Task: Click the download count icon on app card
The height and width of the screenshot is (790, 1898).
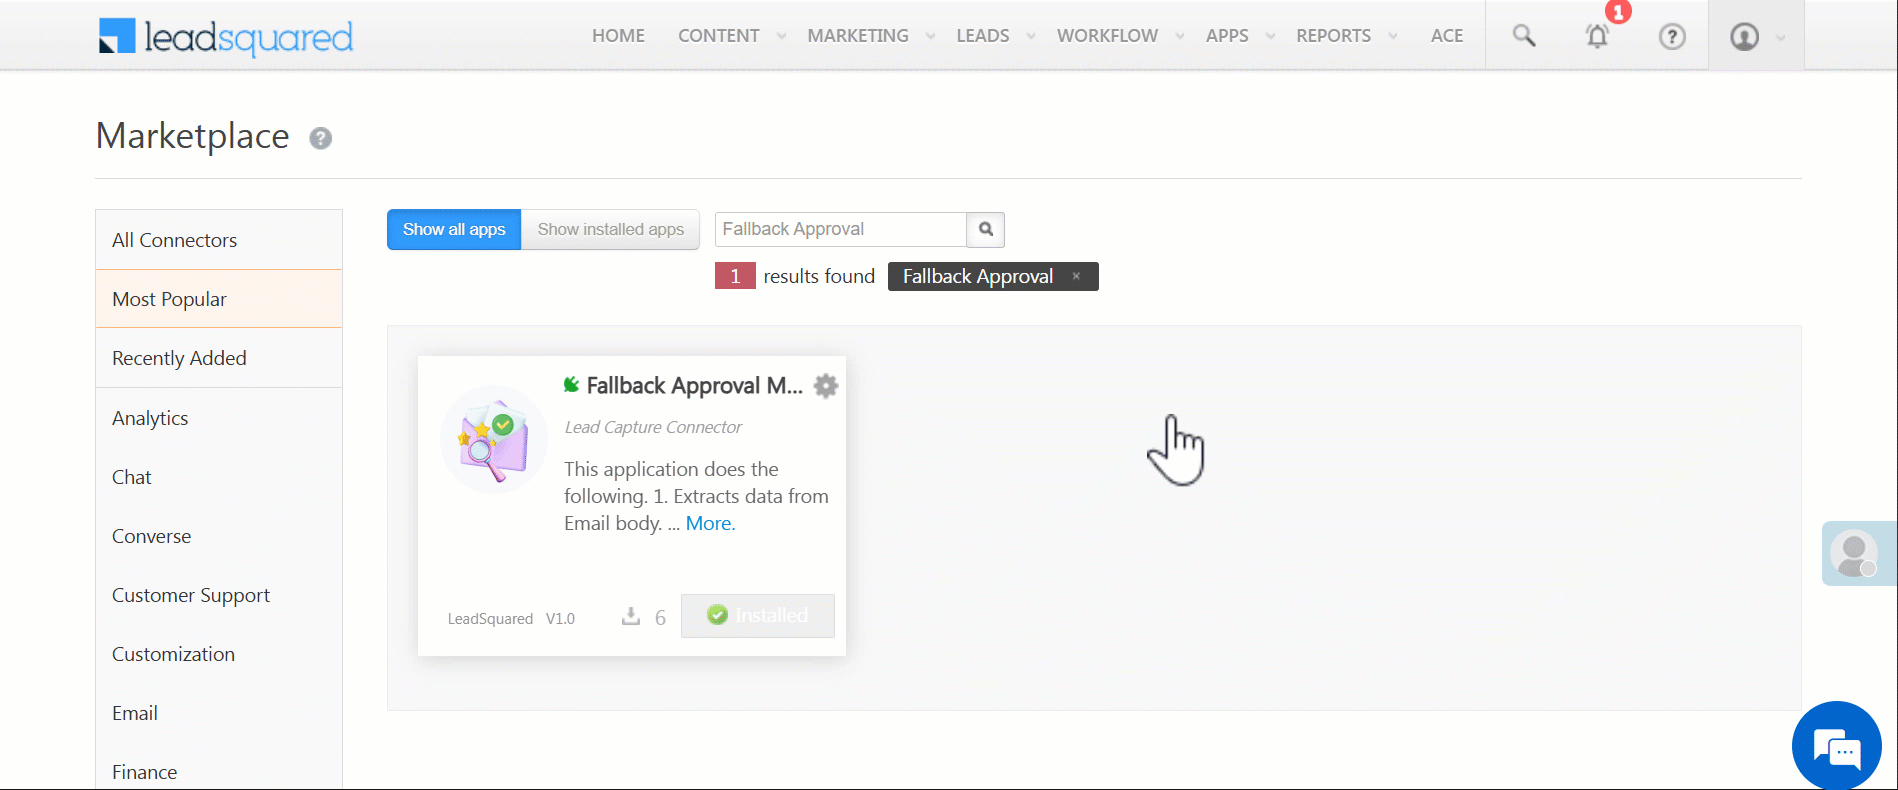Action: point(631,616)
